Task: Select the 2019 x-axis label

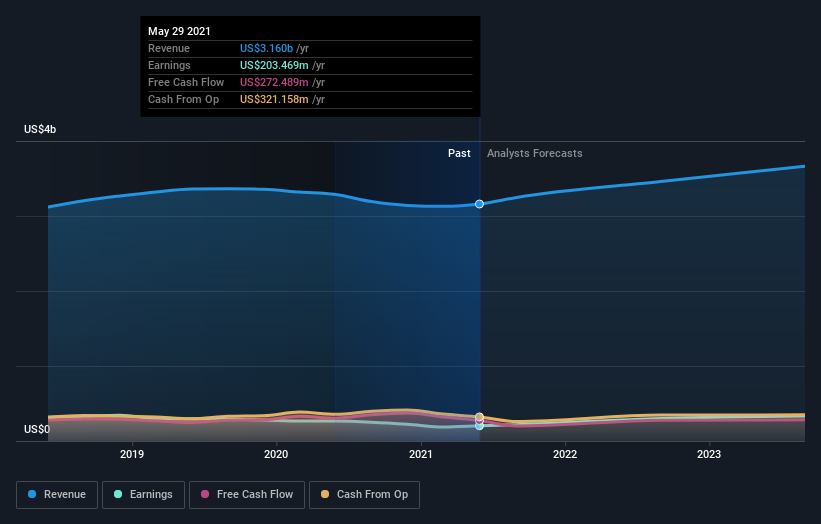Action: (x=132, y=454)
